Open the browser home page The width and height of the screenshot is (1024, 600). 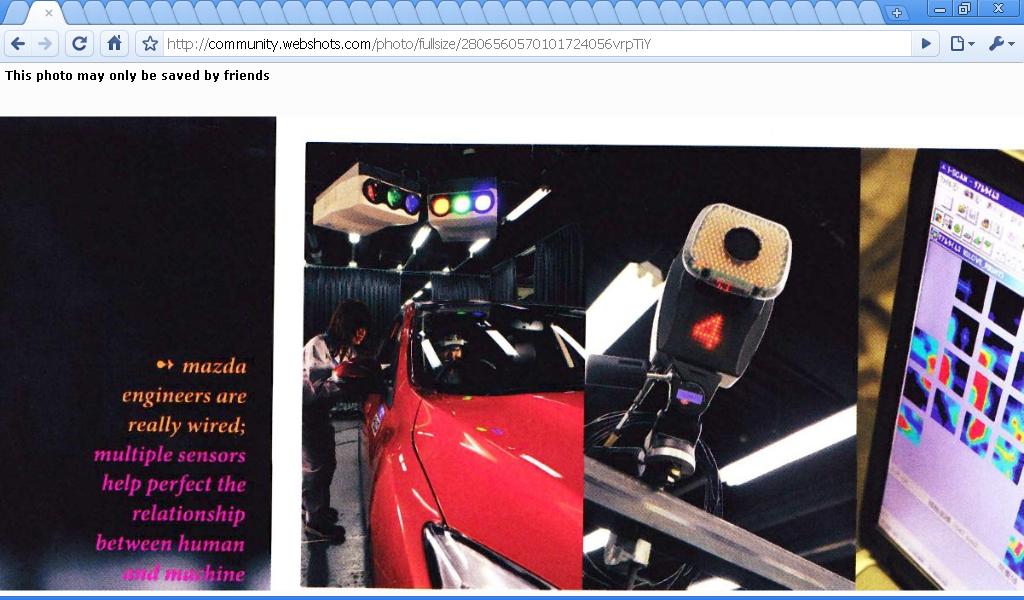(x=114, y=44)
